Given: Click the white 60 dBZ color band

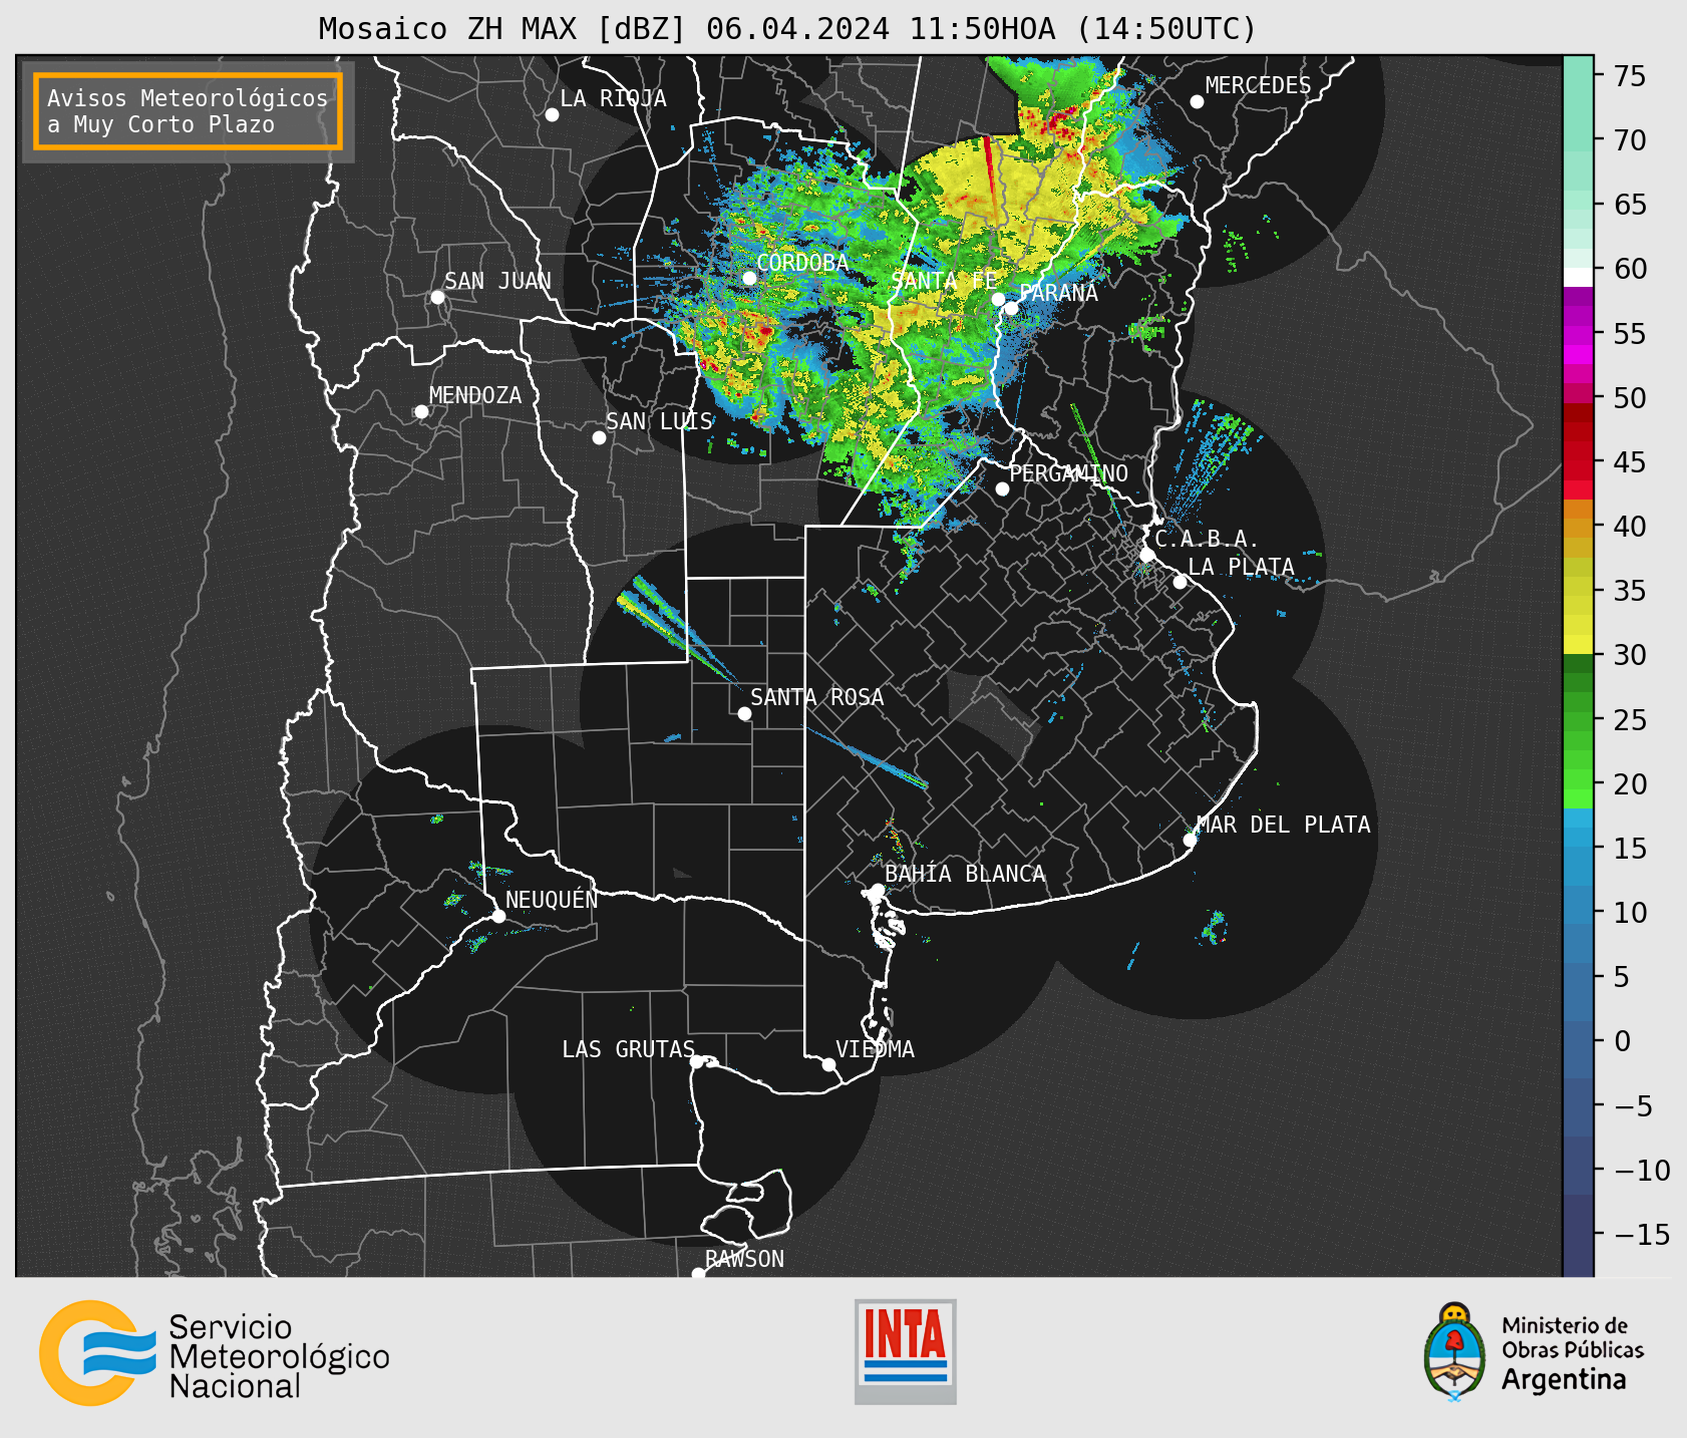Looking at the screenshot, I should click(1578, 277).
